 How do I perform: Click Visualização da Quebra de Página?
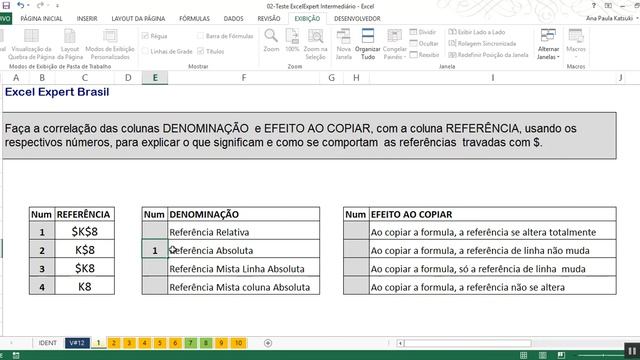pyautogui.click(x=31, y=44)
